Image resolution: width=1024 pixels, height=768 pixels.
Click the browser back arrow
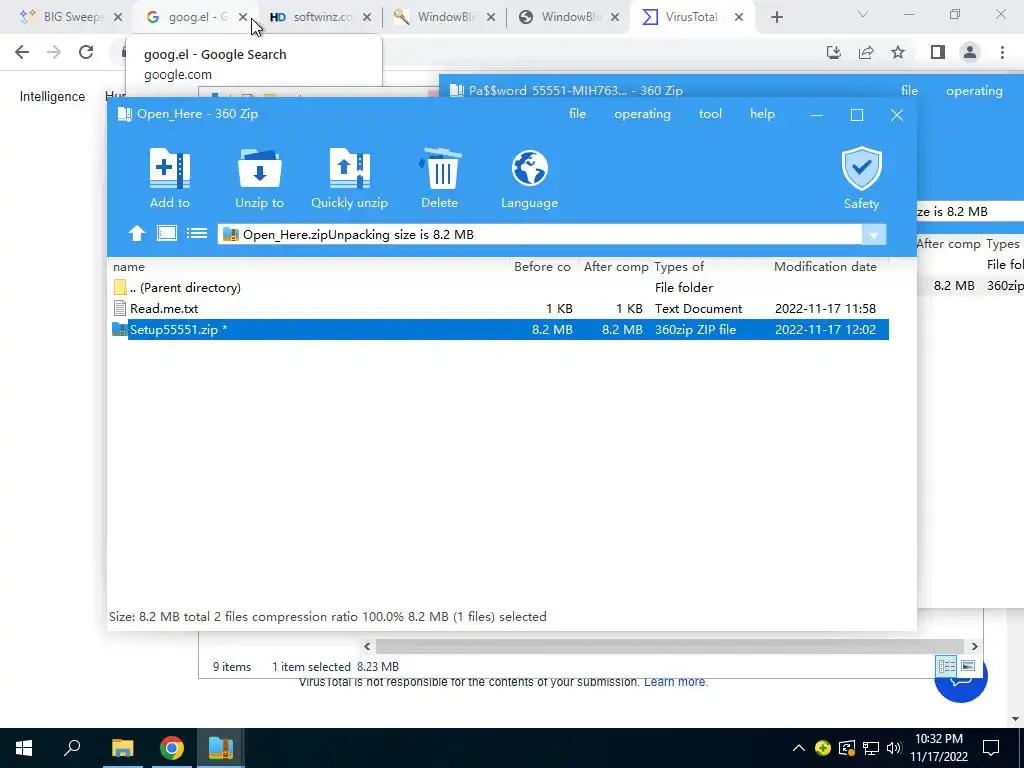pos(22,52)
